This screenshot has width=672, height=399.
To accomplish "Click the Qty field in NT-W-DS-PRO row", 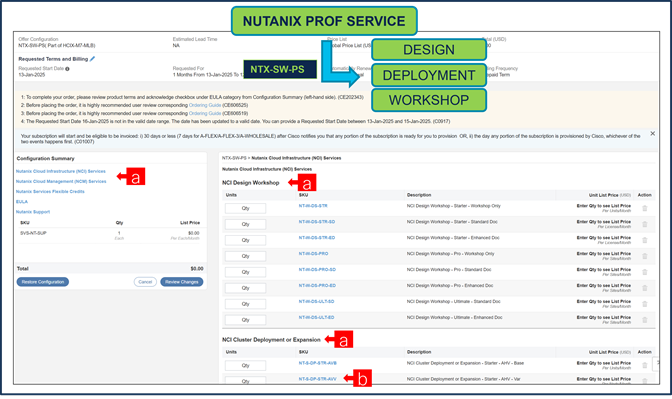I will (x=245, y=256).
